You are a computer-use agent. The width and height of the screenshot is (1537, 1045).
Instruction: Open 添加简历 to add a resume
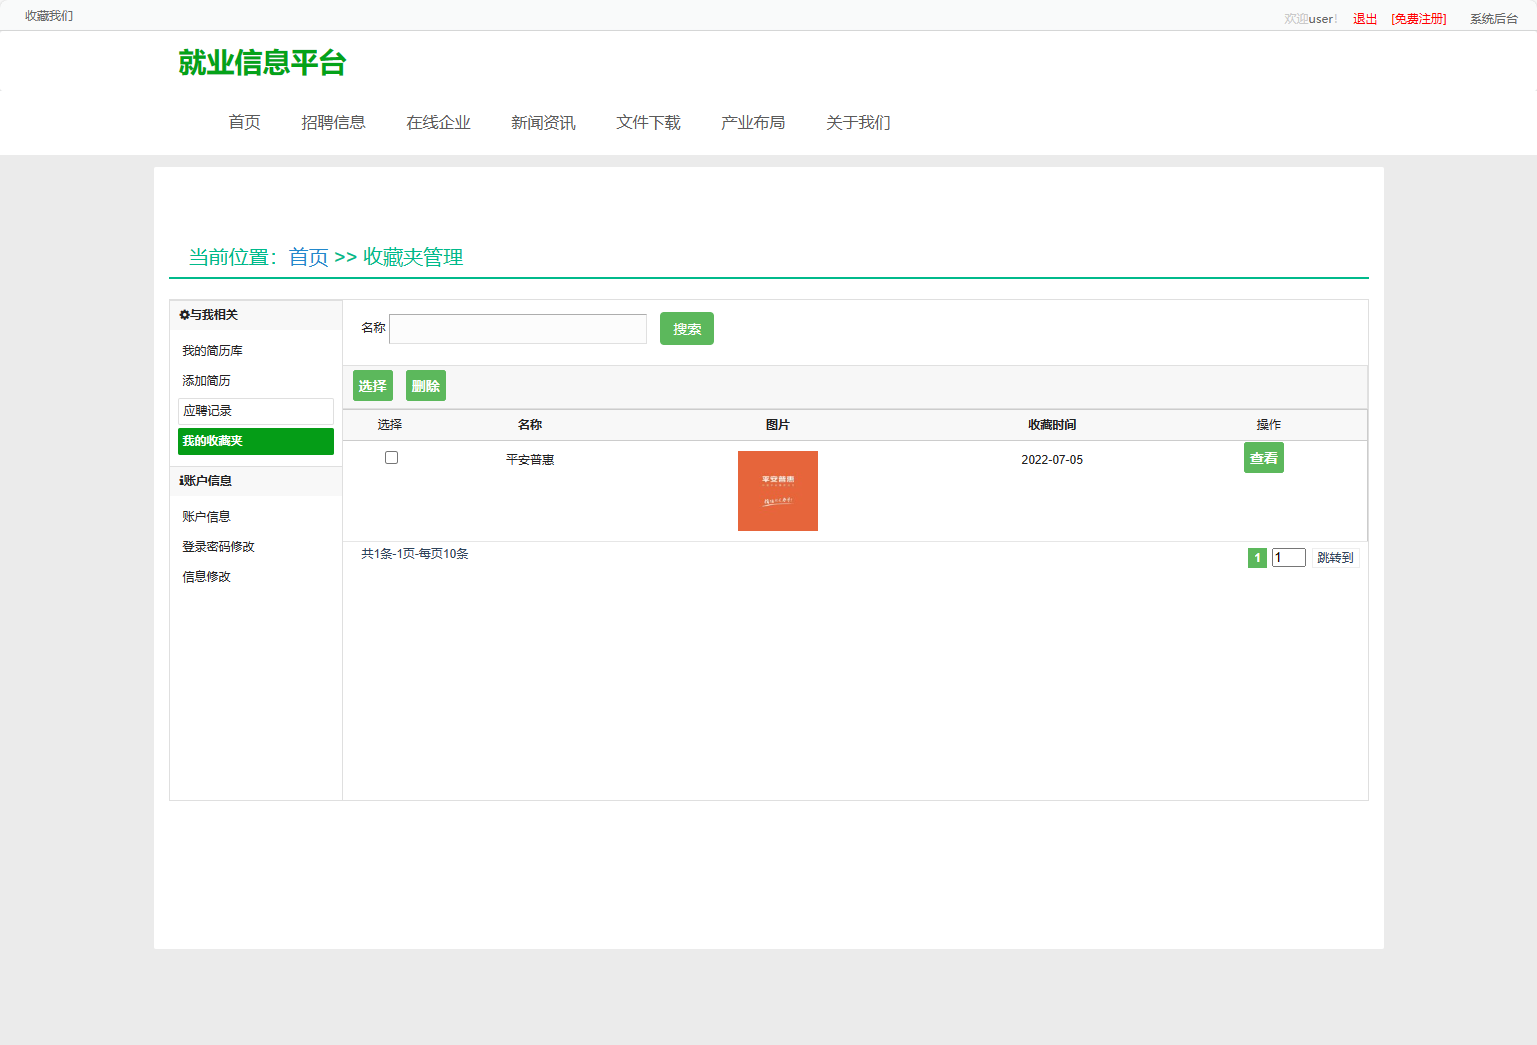[x=205, y=380]
